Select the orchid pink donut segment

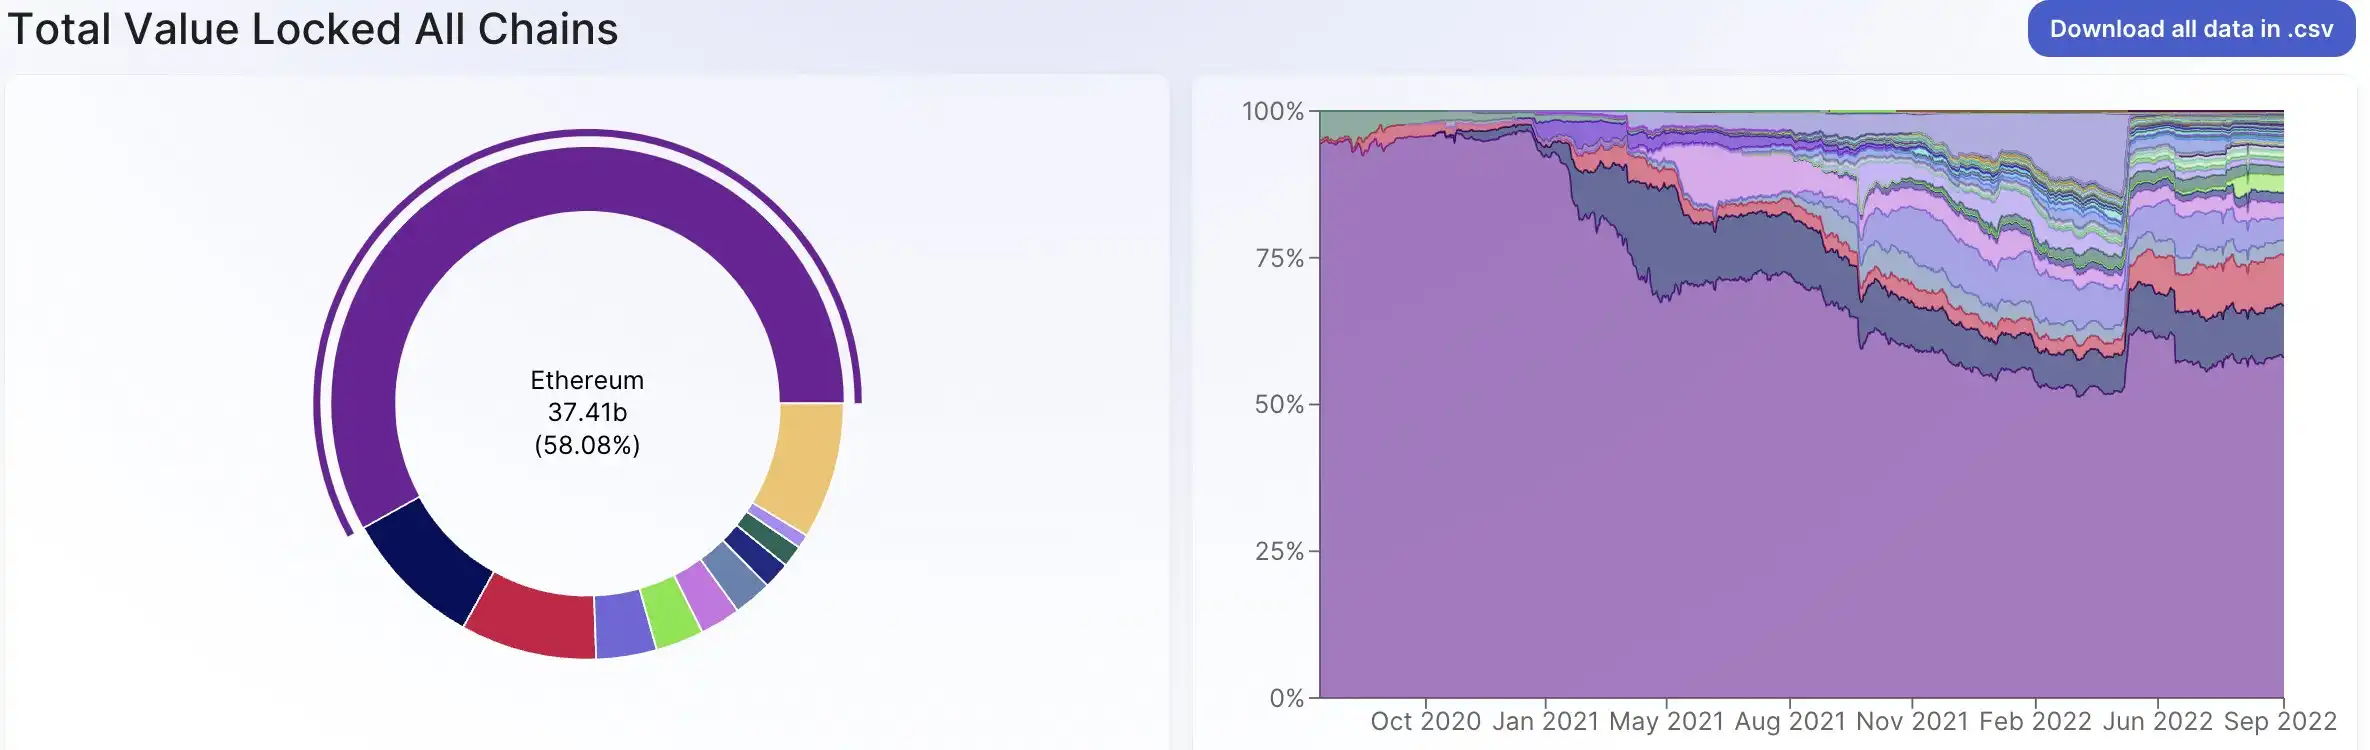[706, 595]
